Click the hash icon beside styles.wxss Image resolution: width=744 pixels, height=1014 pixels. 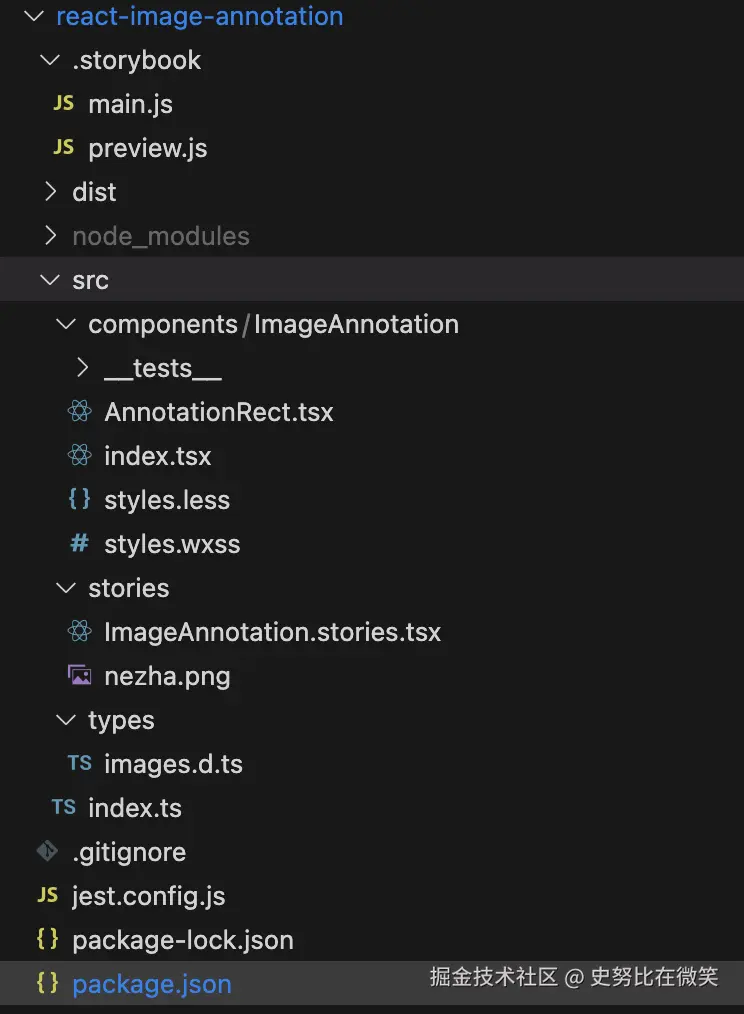[x=79, y=544]
